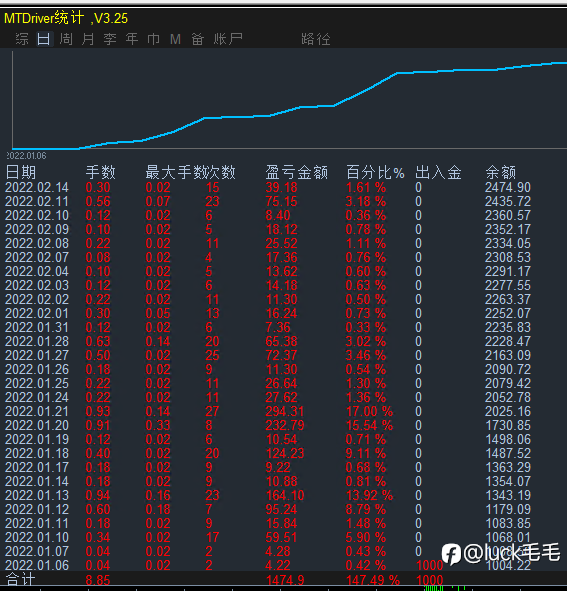Click percentage 15.54 %
Screen dimensions: 567x591
tap(369, 425)
